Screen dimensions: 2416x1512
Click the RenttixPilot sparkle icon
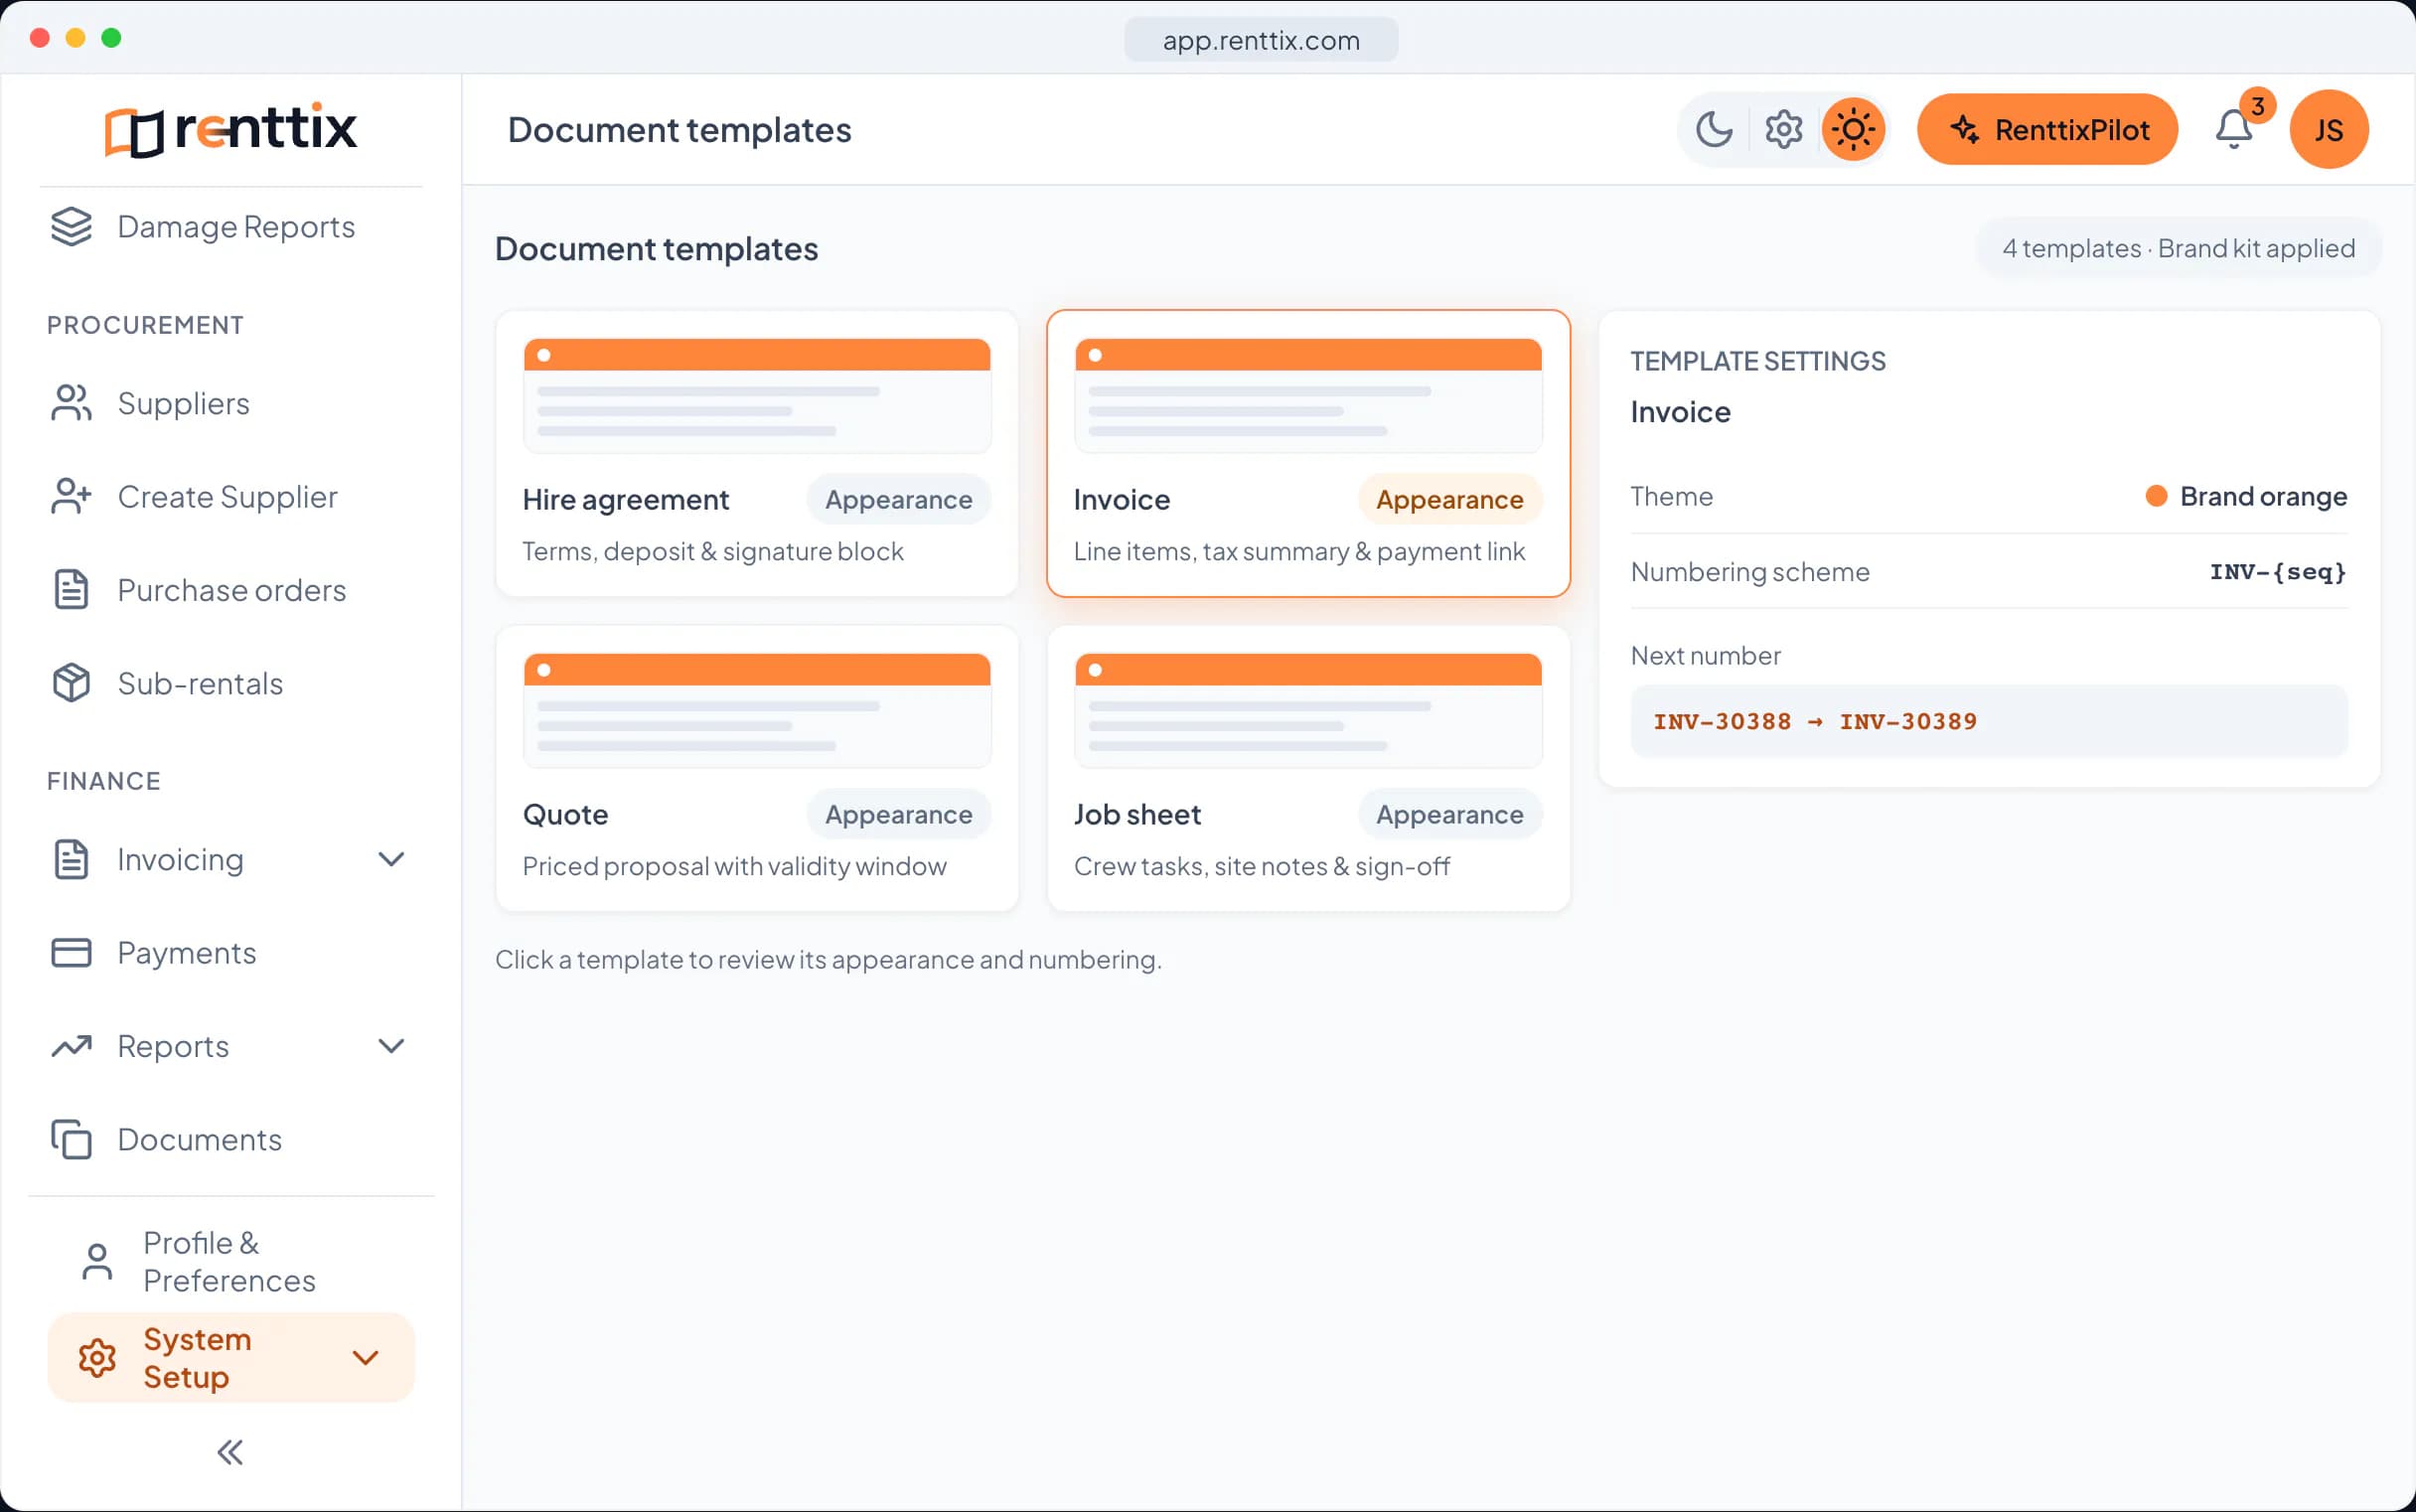[1965, 129]
